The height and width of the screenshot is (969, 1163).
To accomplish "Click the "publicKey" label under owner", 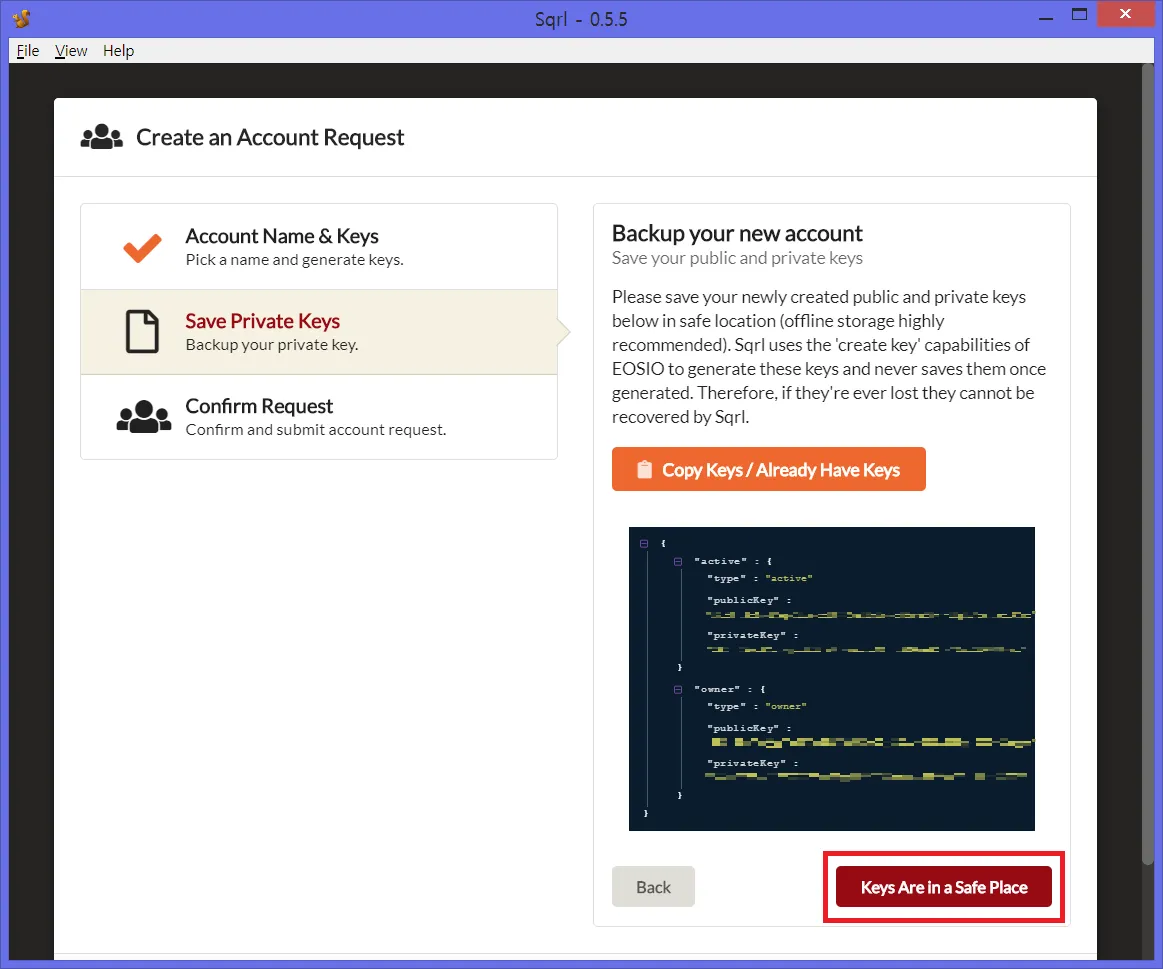I will click(742, 728).
